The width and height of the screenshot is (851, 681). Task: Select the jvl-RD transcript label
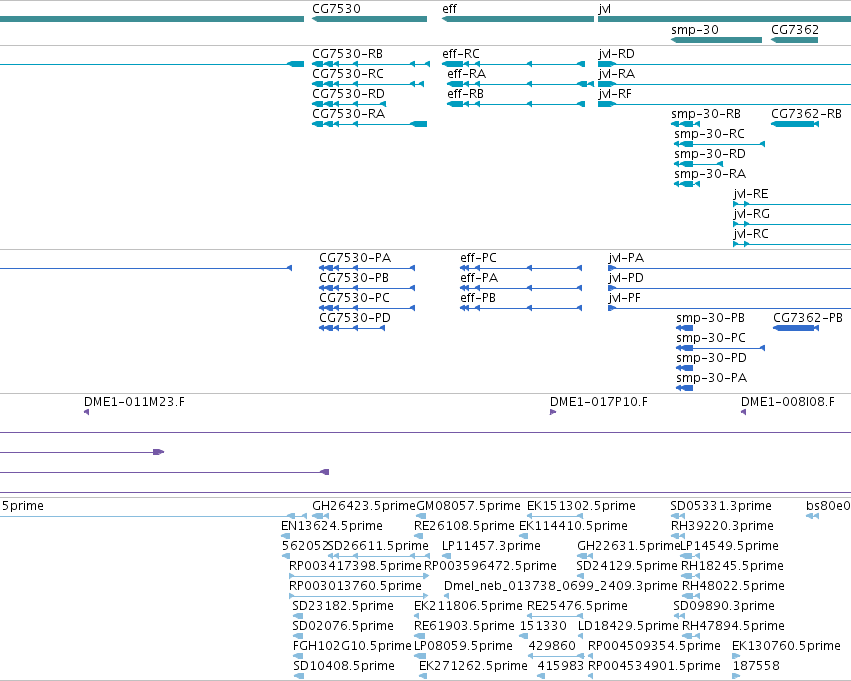pos(616,54)
